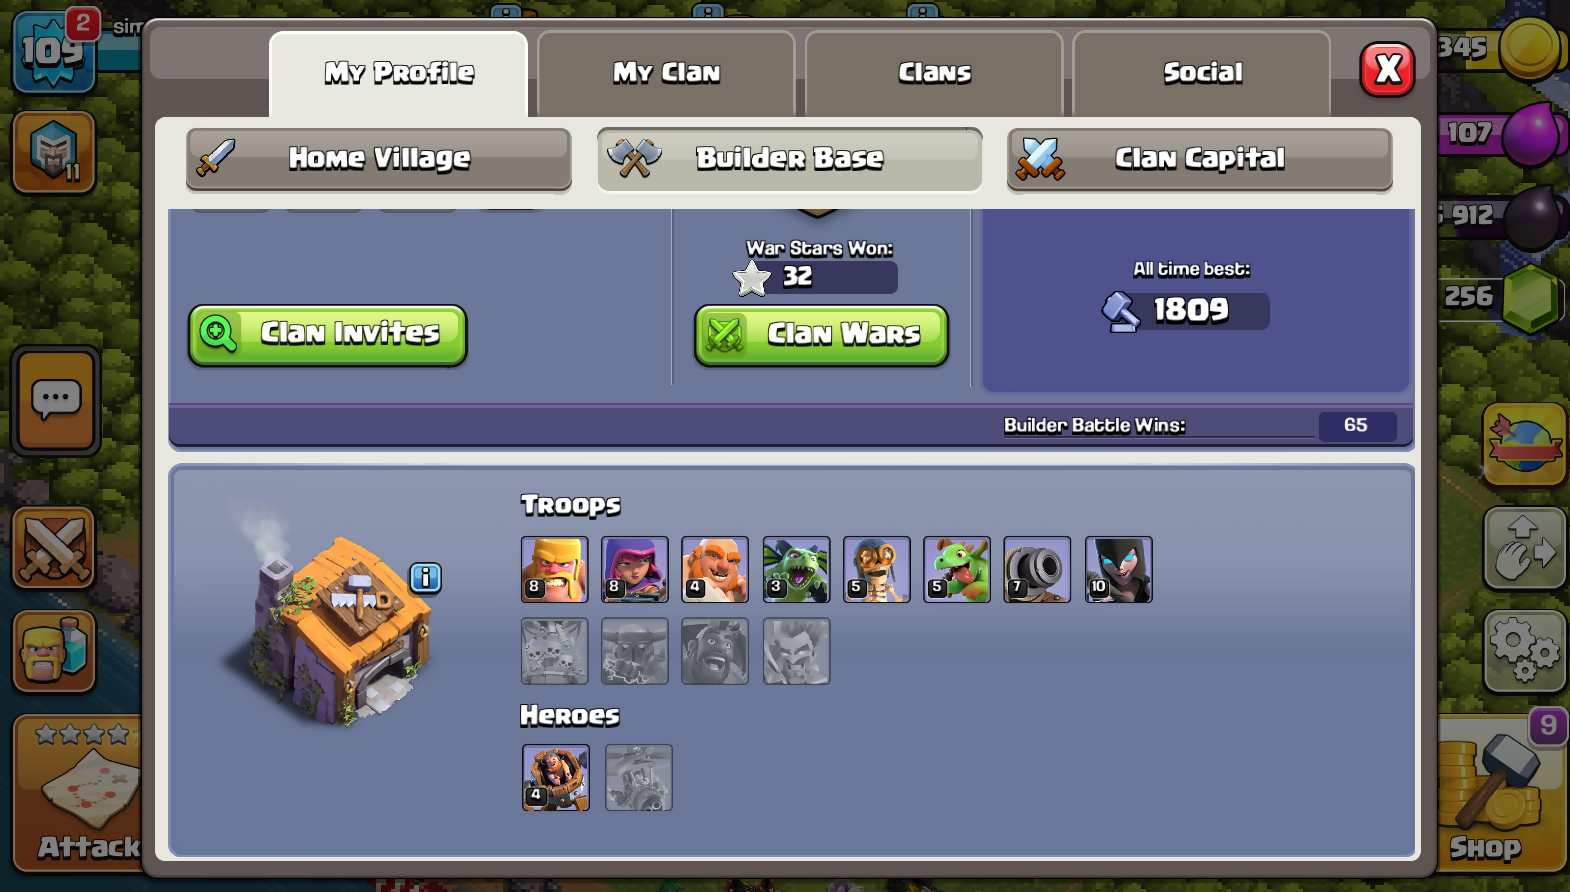The width and height of the screenshot is (1570, 892).
Task: Click the Builder Hall building image
Action: (x=330, y=625)
